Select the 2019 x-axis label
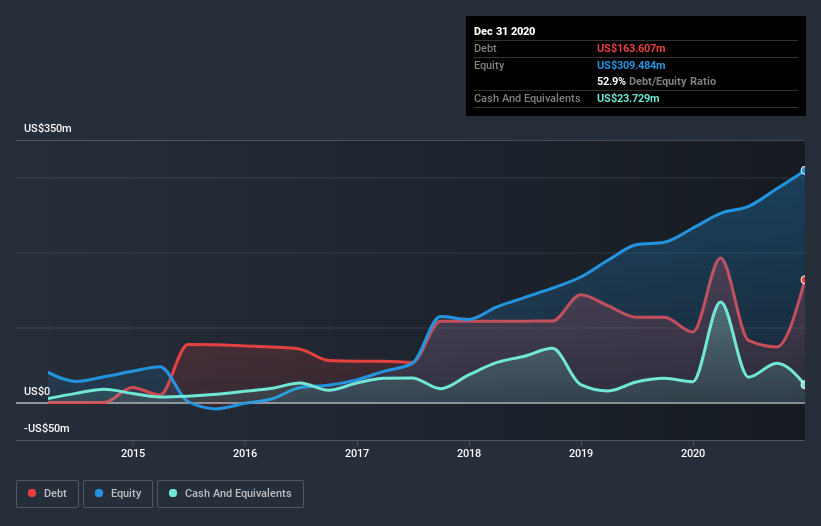 [581, 453]
